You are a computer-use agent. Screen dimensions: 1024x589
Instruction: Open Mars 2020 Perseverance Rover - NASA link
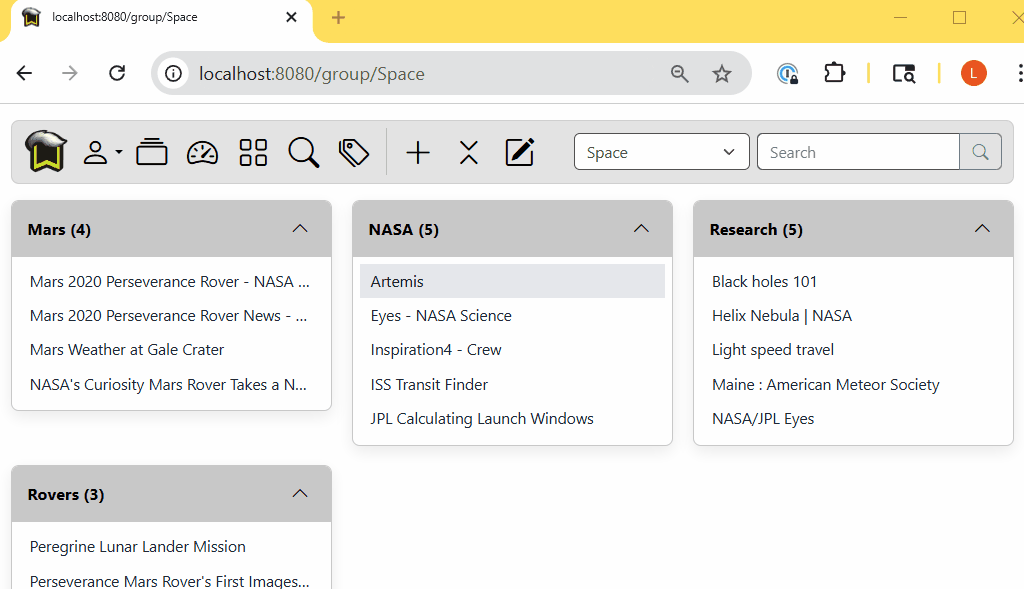(170, 281)
